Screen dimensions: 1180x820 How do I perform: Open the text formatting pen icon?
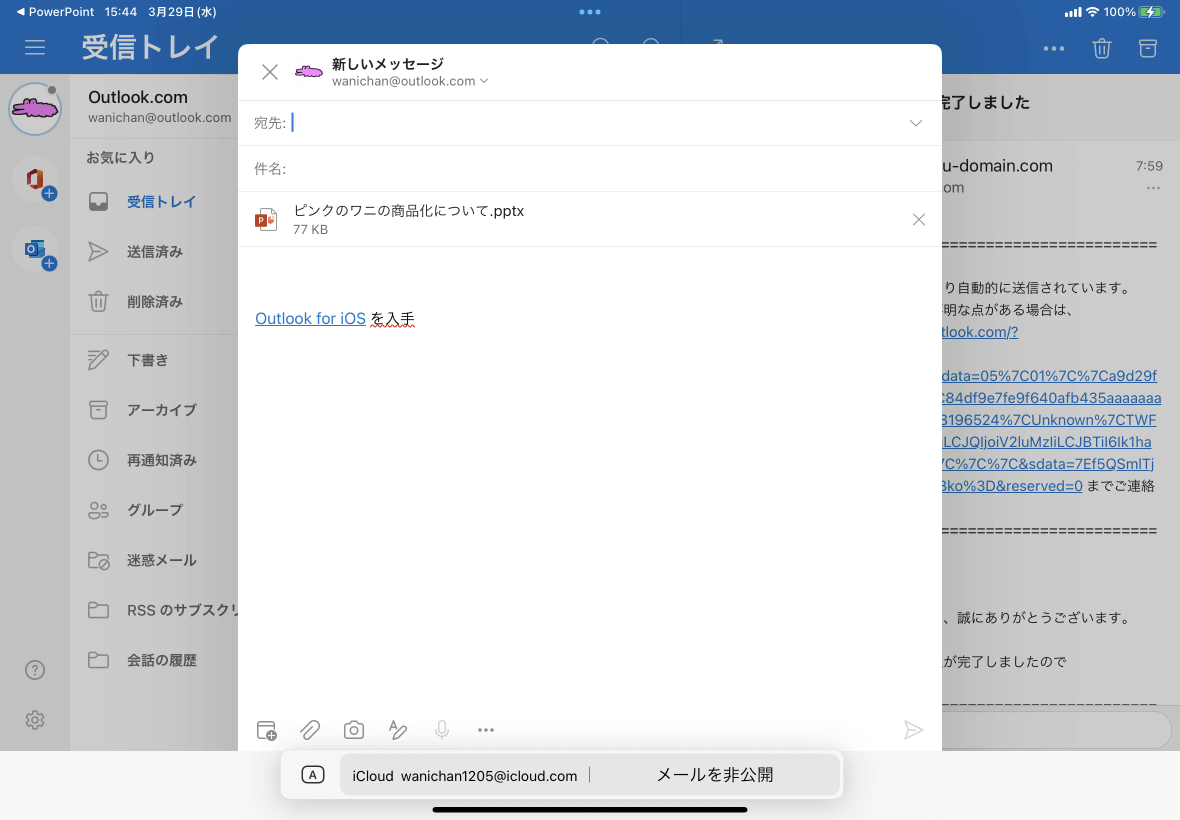(397, 730)
